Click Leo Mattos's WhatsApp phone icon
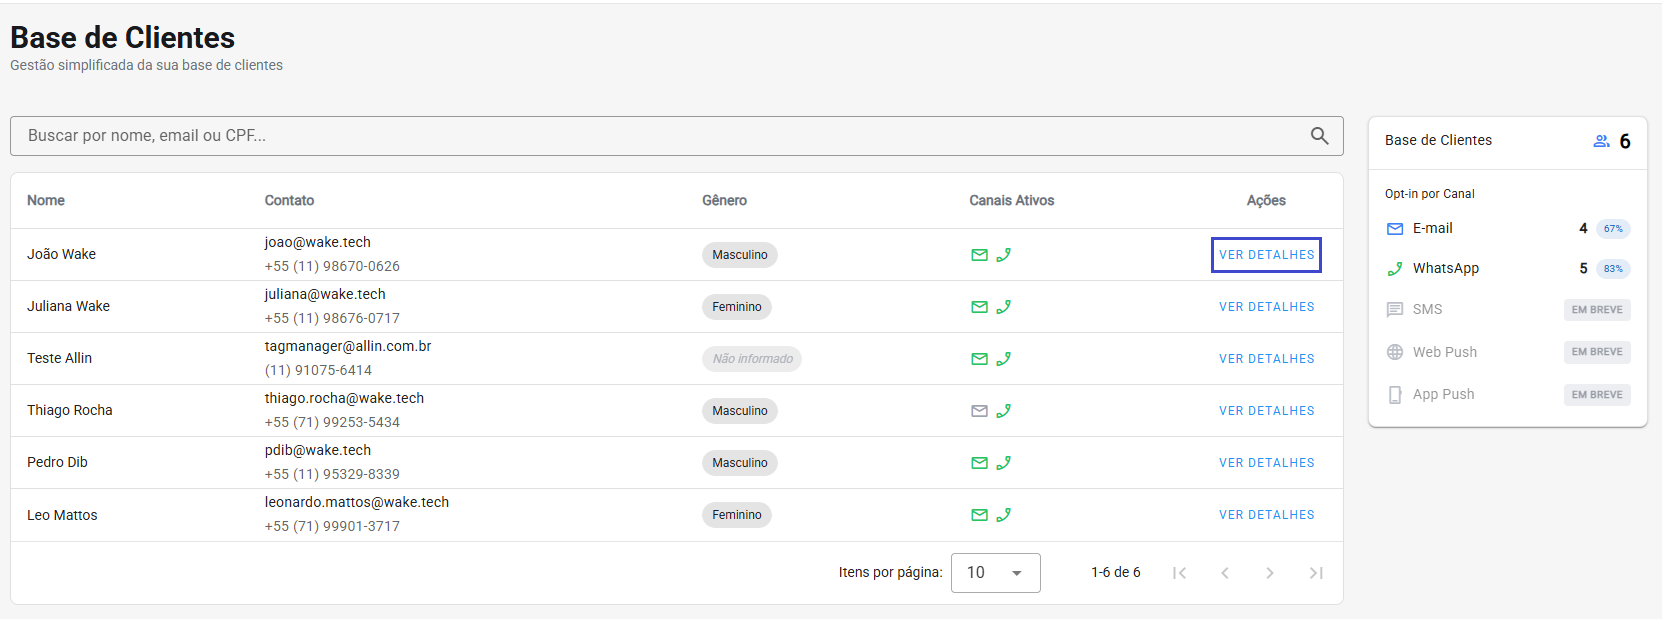Viewport: 1662px width, 619px height. (1004, 515)
